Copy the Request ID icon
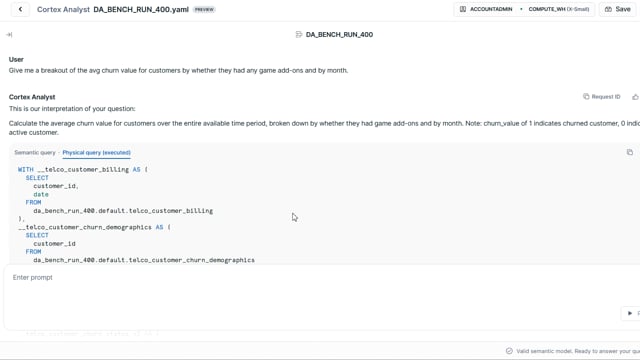Viewport: 640px width, 360px height. point(586,97)
